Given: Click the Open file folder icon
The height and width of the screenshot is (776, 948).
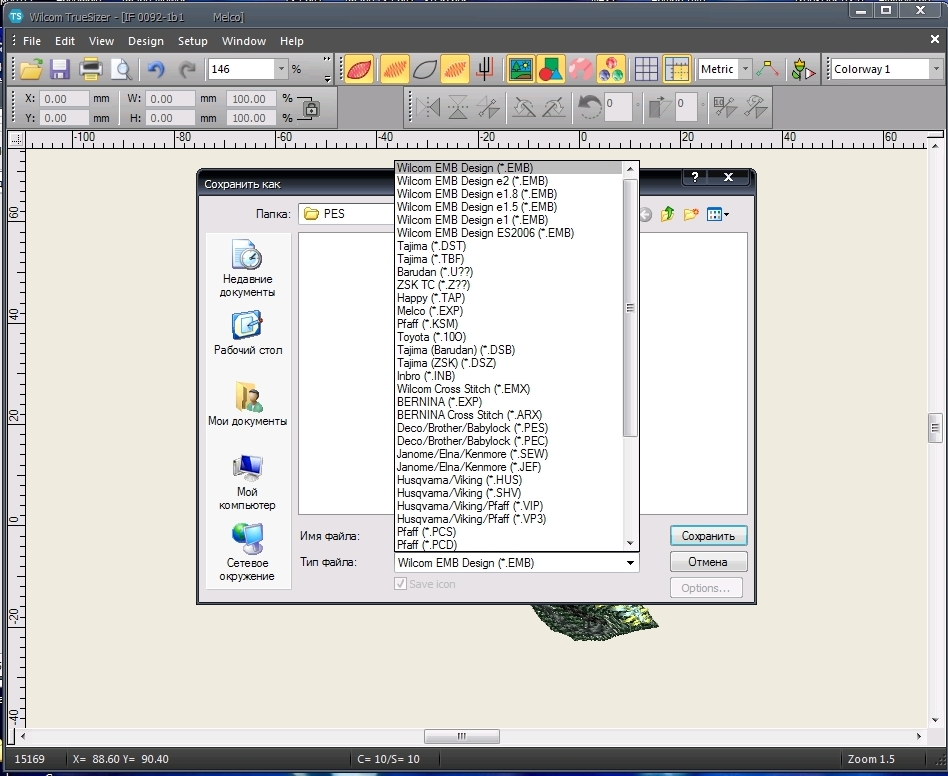Looking at the screenshot, I should click(31, 69).
